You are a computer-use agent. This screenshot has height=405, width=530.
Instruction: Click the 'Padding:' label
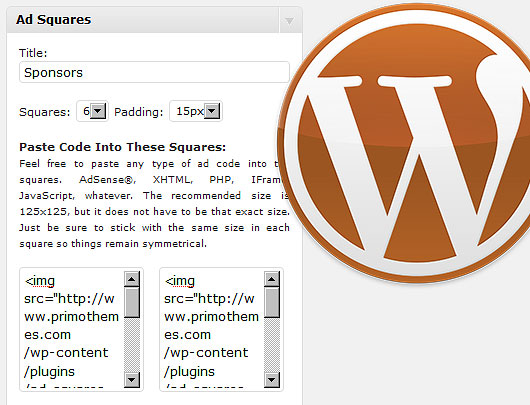pyautogui.click(x=139, y=112)
